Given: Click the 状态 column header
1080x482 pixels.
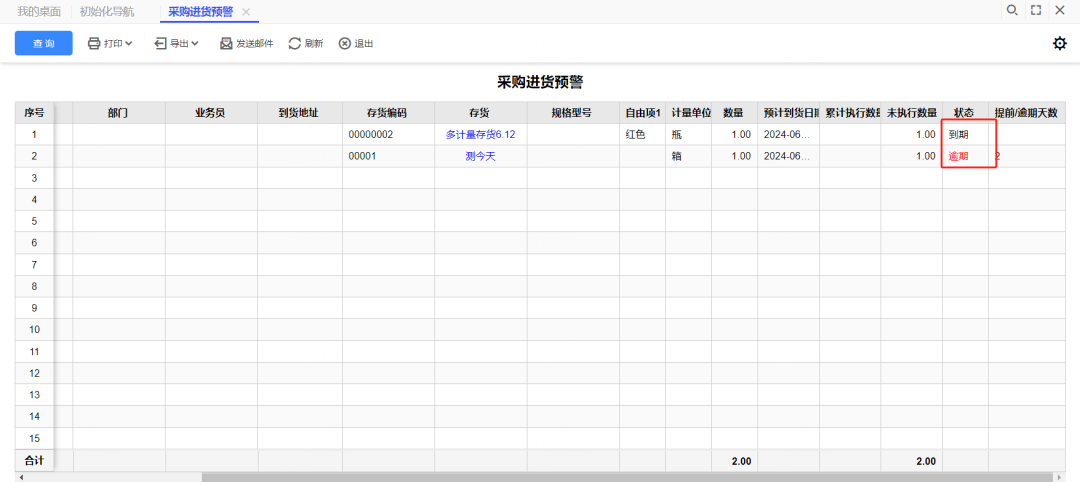Looking at the screenshot, I should [x=964, y=113].
